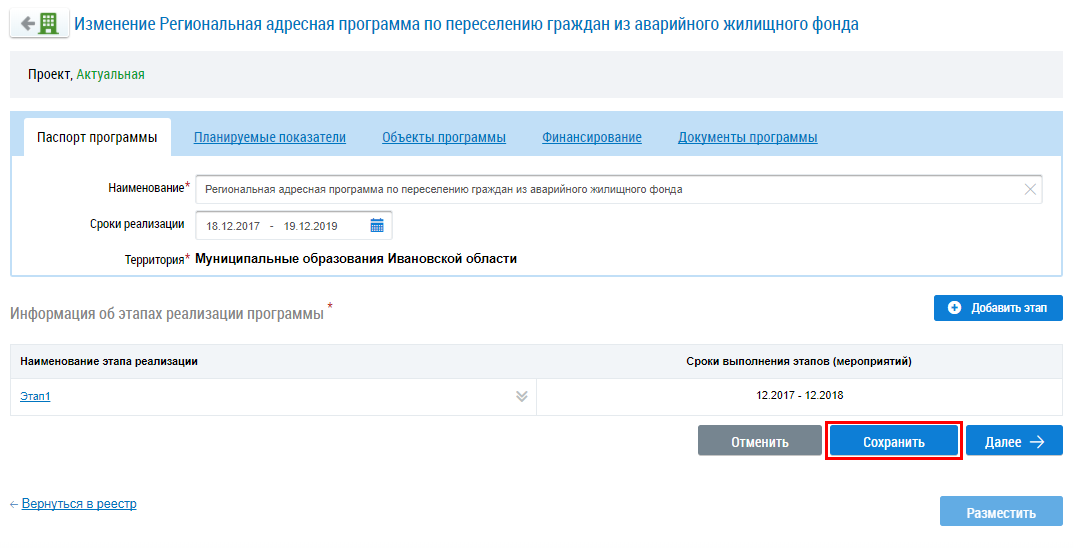
Task: Proceed with the Далее button
Action: pos(1014,441)
